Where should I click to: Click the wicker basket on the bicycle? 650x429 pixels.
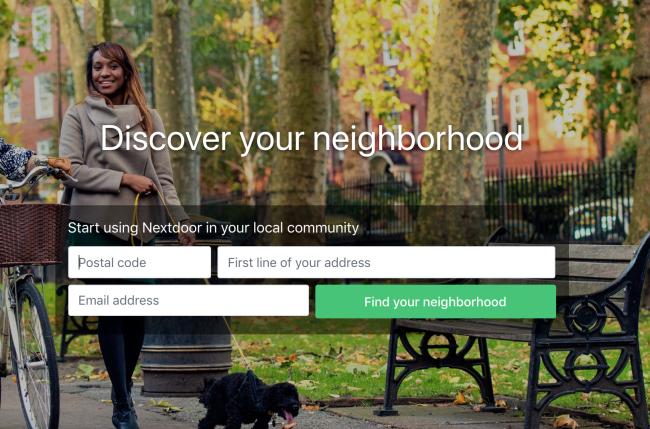tap(33, 233)
